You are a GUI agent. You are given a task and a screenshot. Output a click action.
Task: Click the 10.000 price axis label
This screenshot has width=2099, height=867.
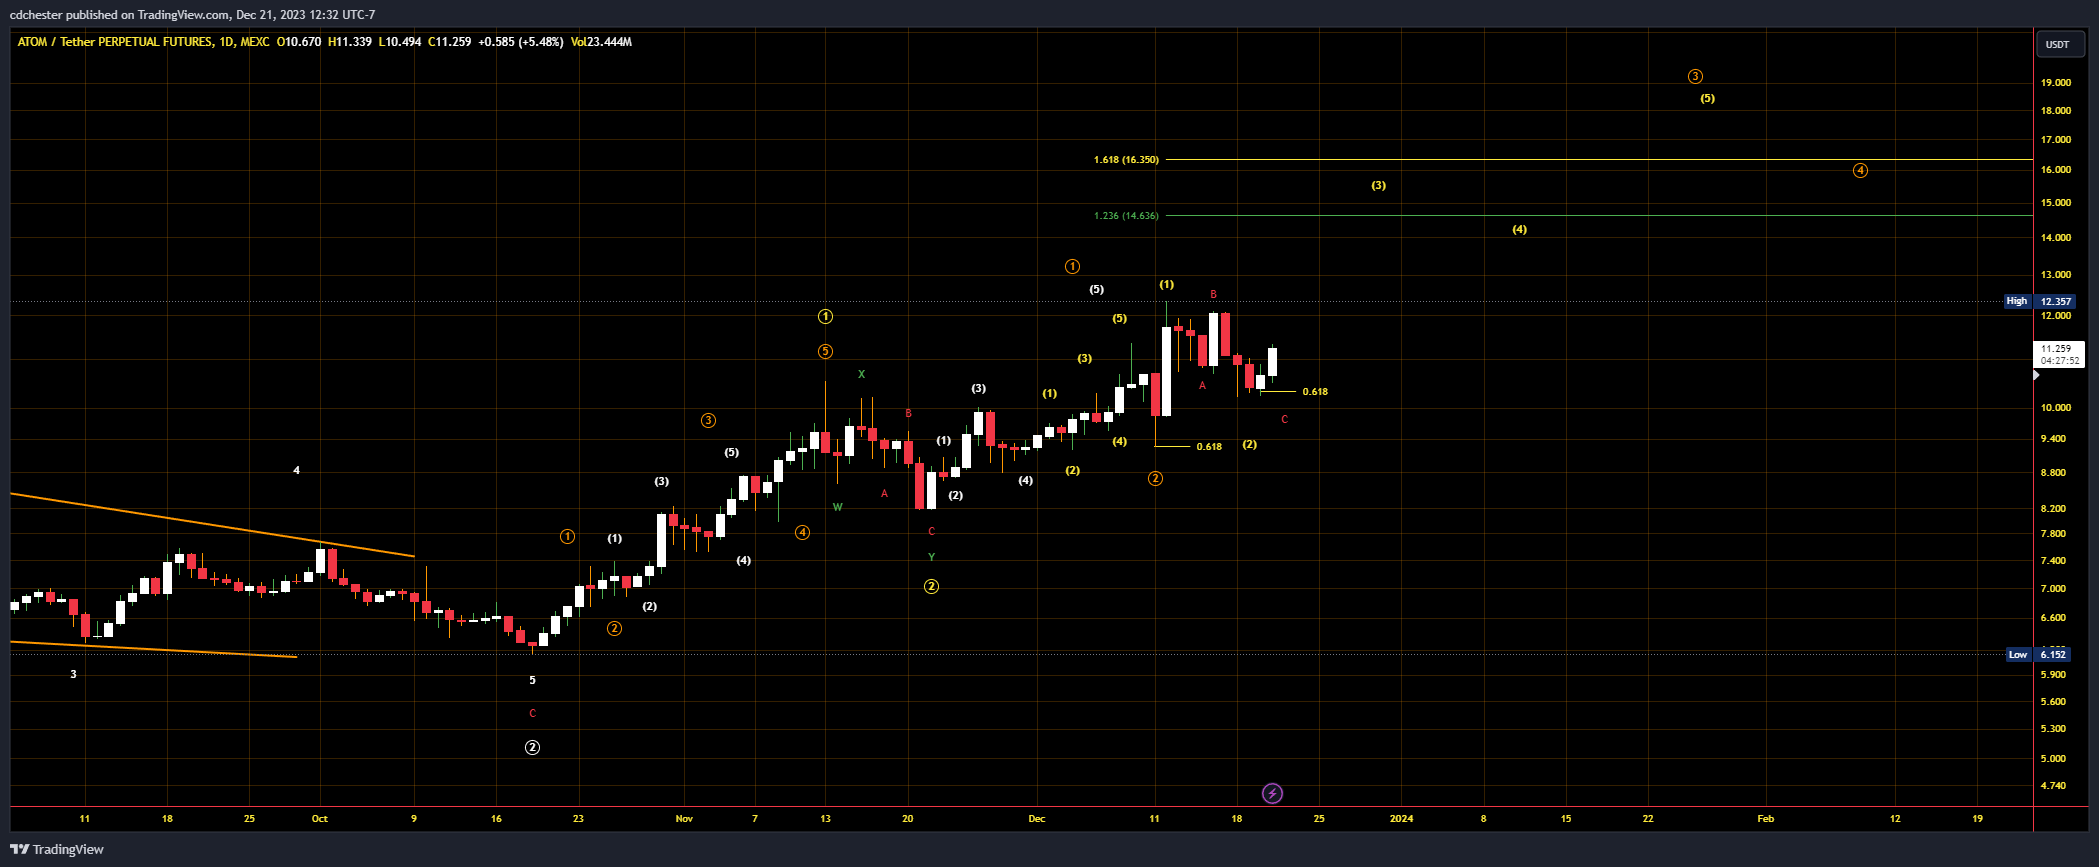2056,408
